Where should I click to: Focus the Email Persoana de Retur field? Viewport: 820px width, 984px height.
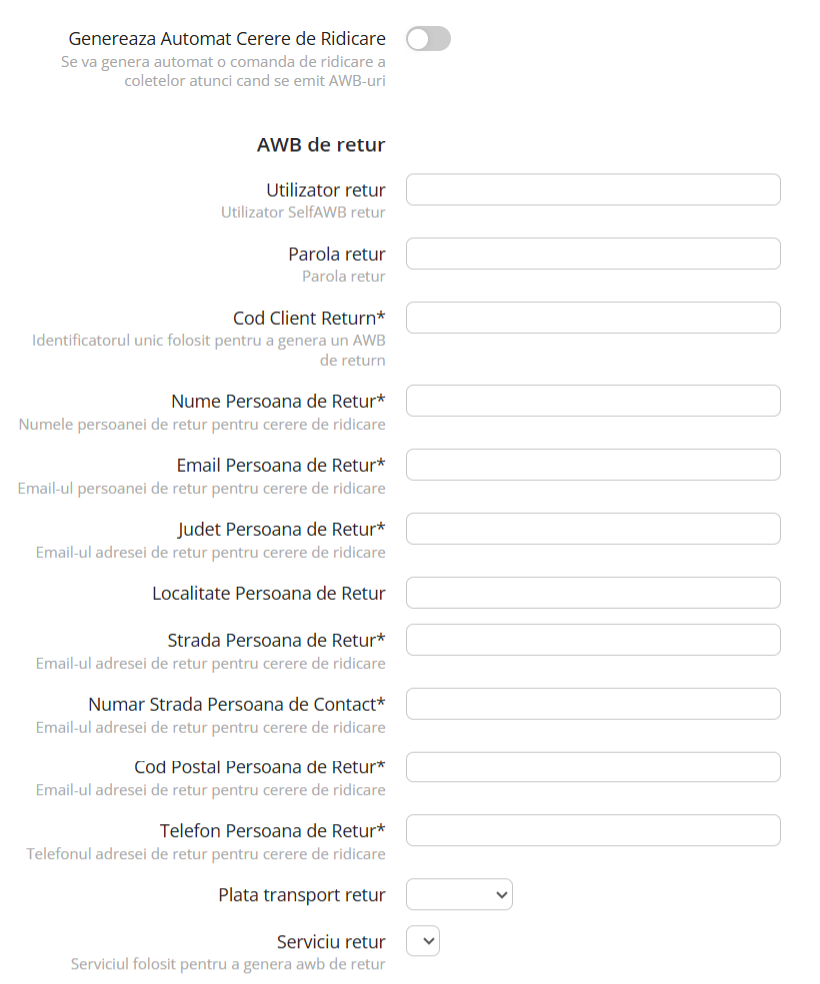[592, 464]
